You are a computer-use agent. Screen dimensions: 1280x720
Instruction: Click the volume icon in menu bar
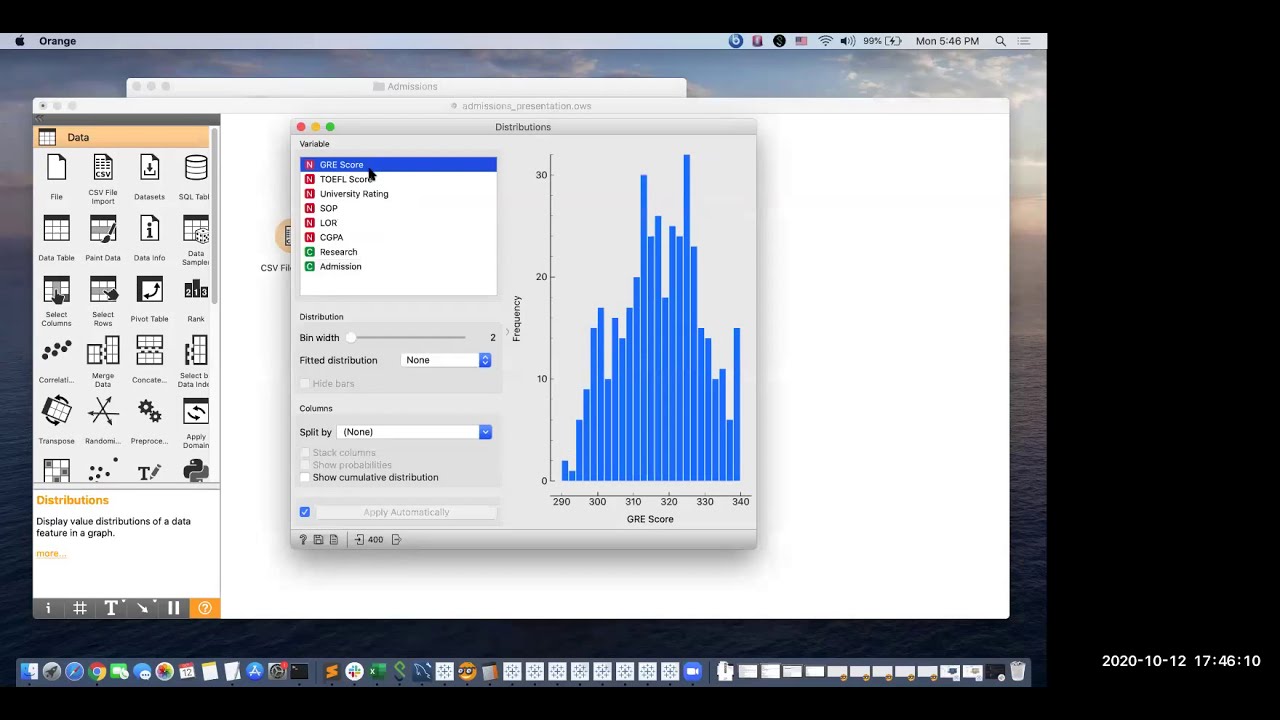point(847,41)
